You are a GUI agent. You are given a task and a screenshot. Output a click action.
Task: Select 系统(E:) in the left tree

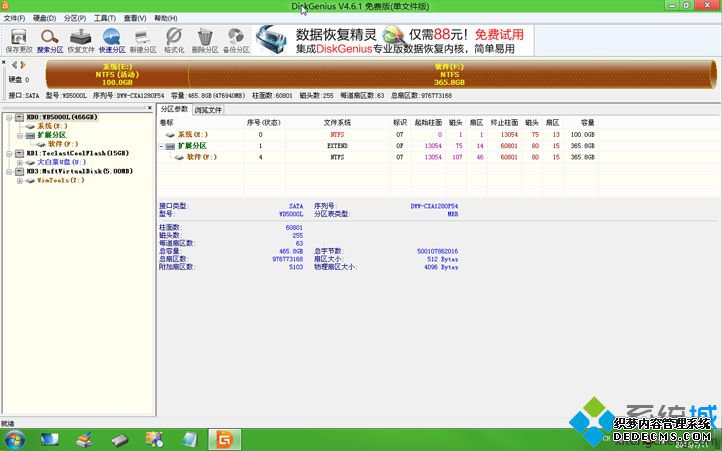tap(52, 126)
